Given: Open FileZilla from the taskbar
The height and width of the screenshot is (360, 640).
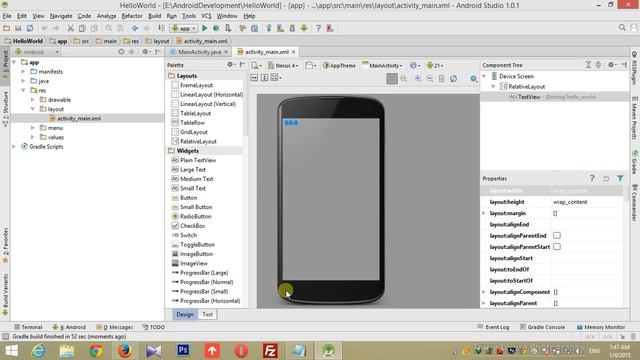Looking at the screenshot, I should [x=270, y=351].
